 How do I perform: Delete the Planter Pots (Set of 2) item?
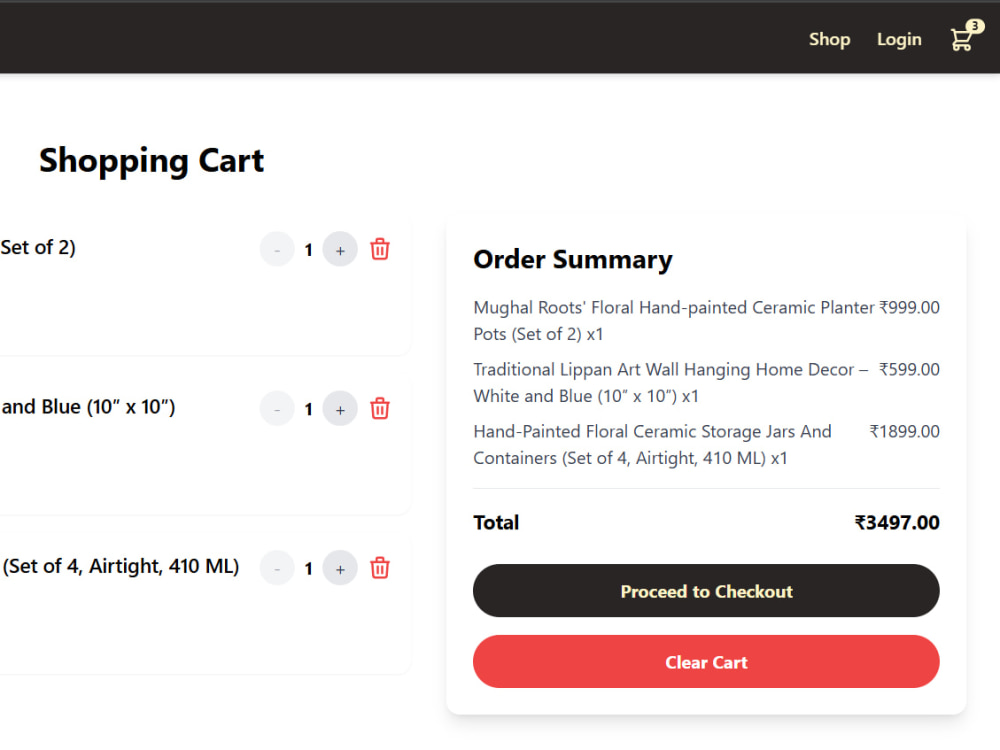coord(379,249)
